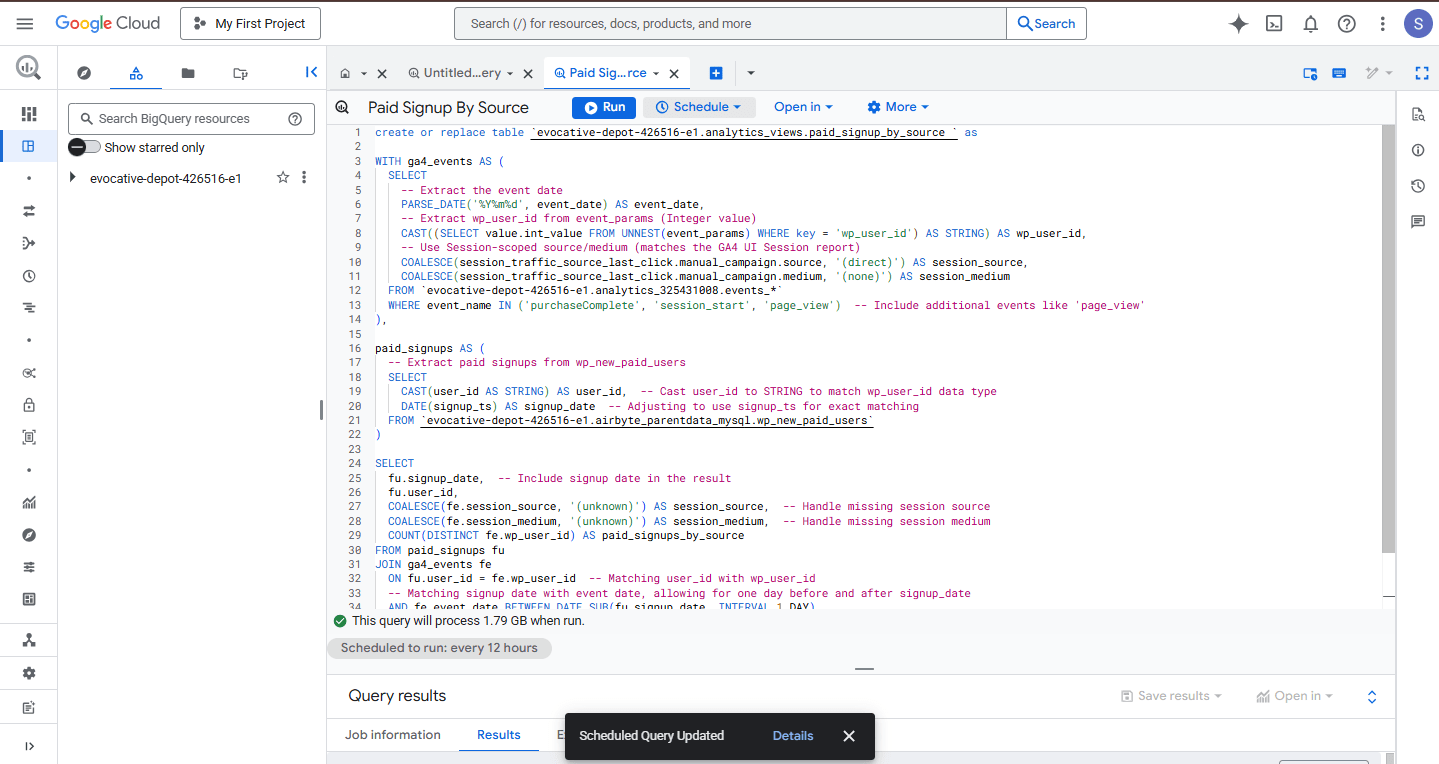Open Data transfers sidebar icon
Screen dimensions: 1439x764
28,211
